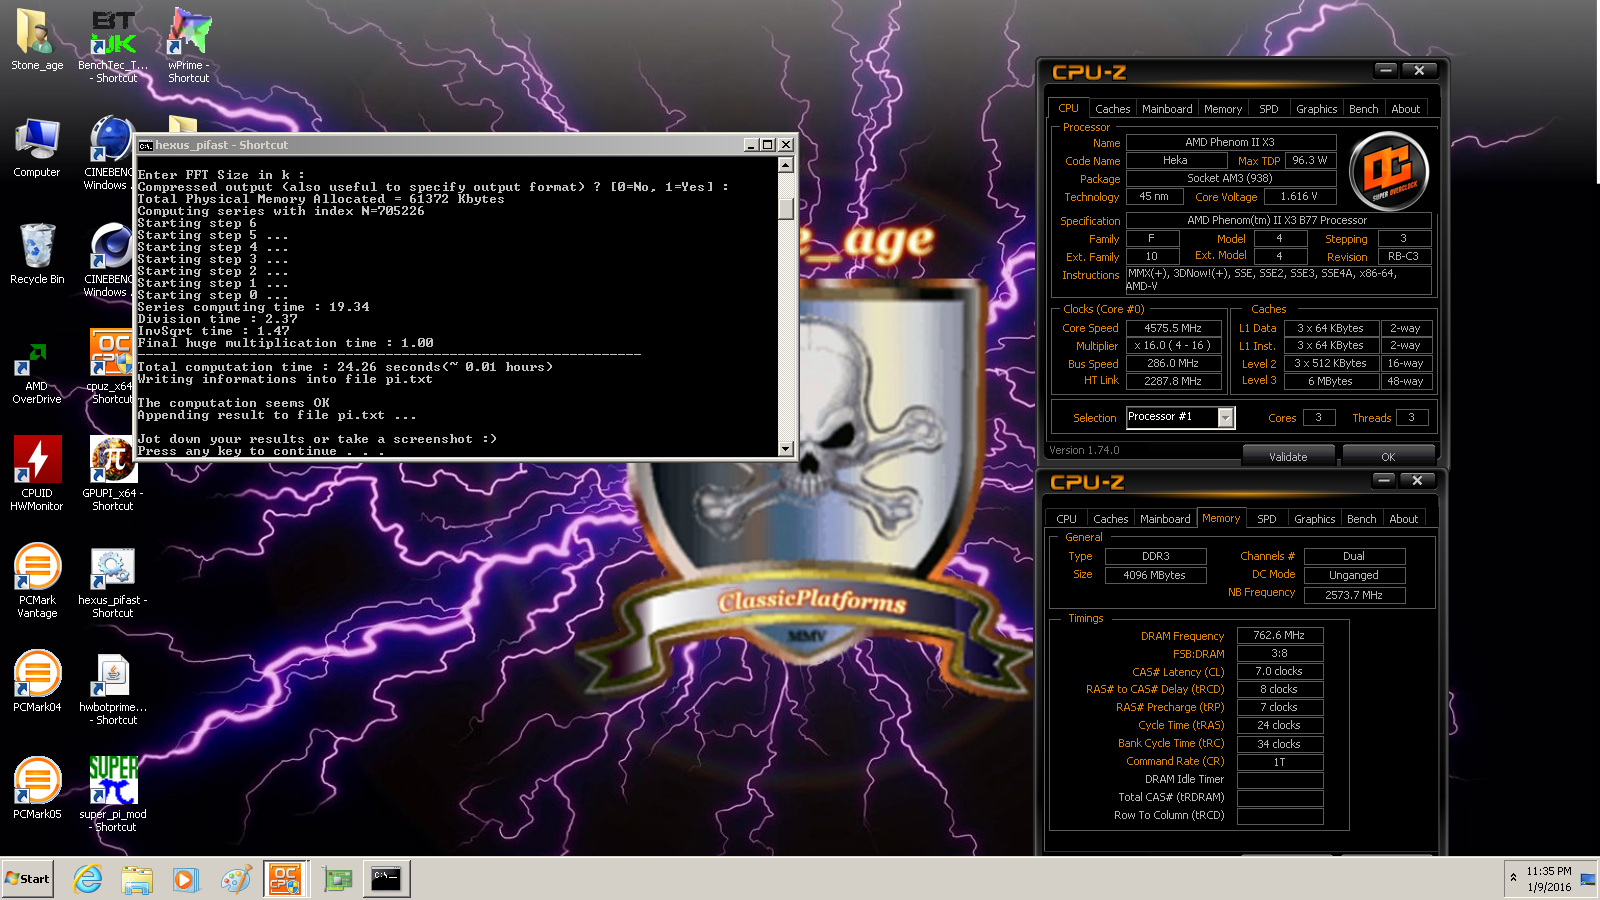Click the console vertical scrollbar thumb
Image resolution: width=1600 pixels, height=900 pixels.
coord(786,208)
